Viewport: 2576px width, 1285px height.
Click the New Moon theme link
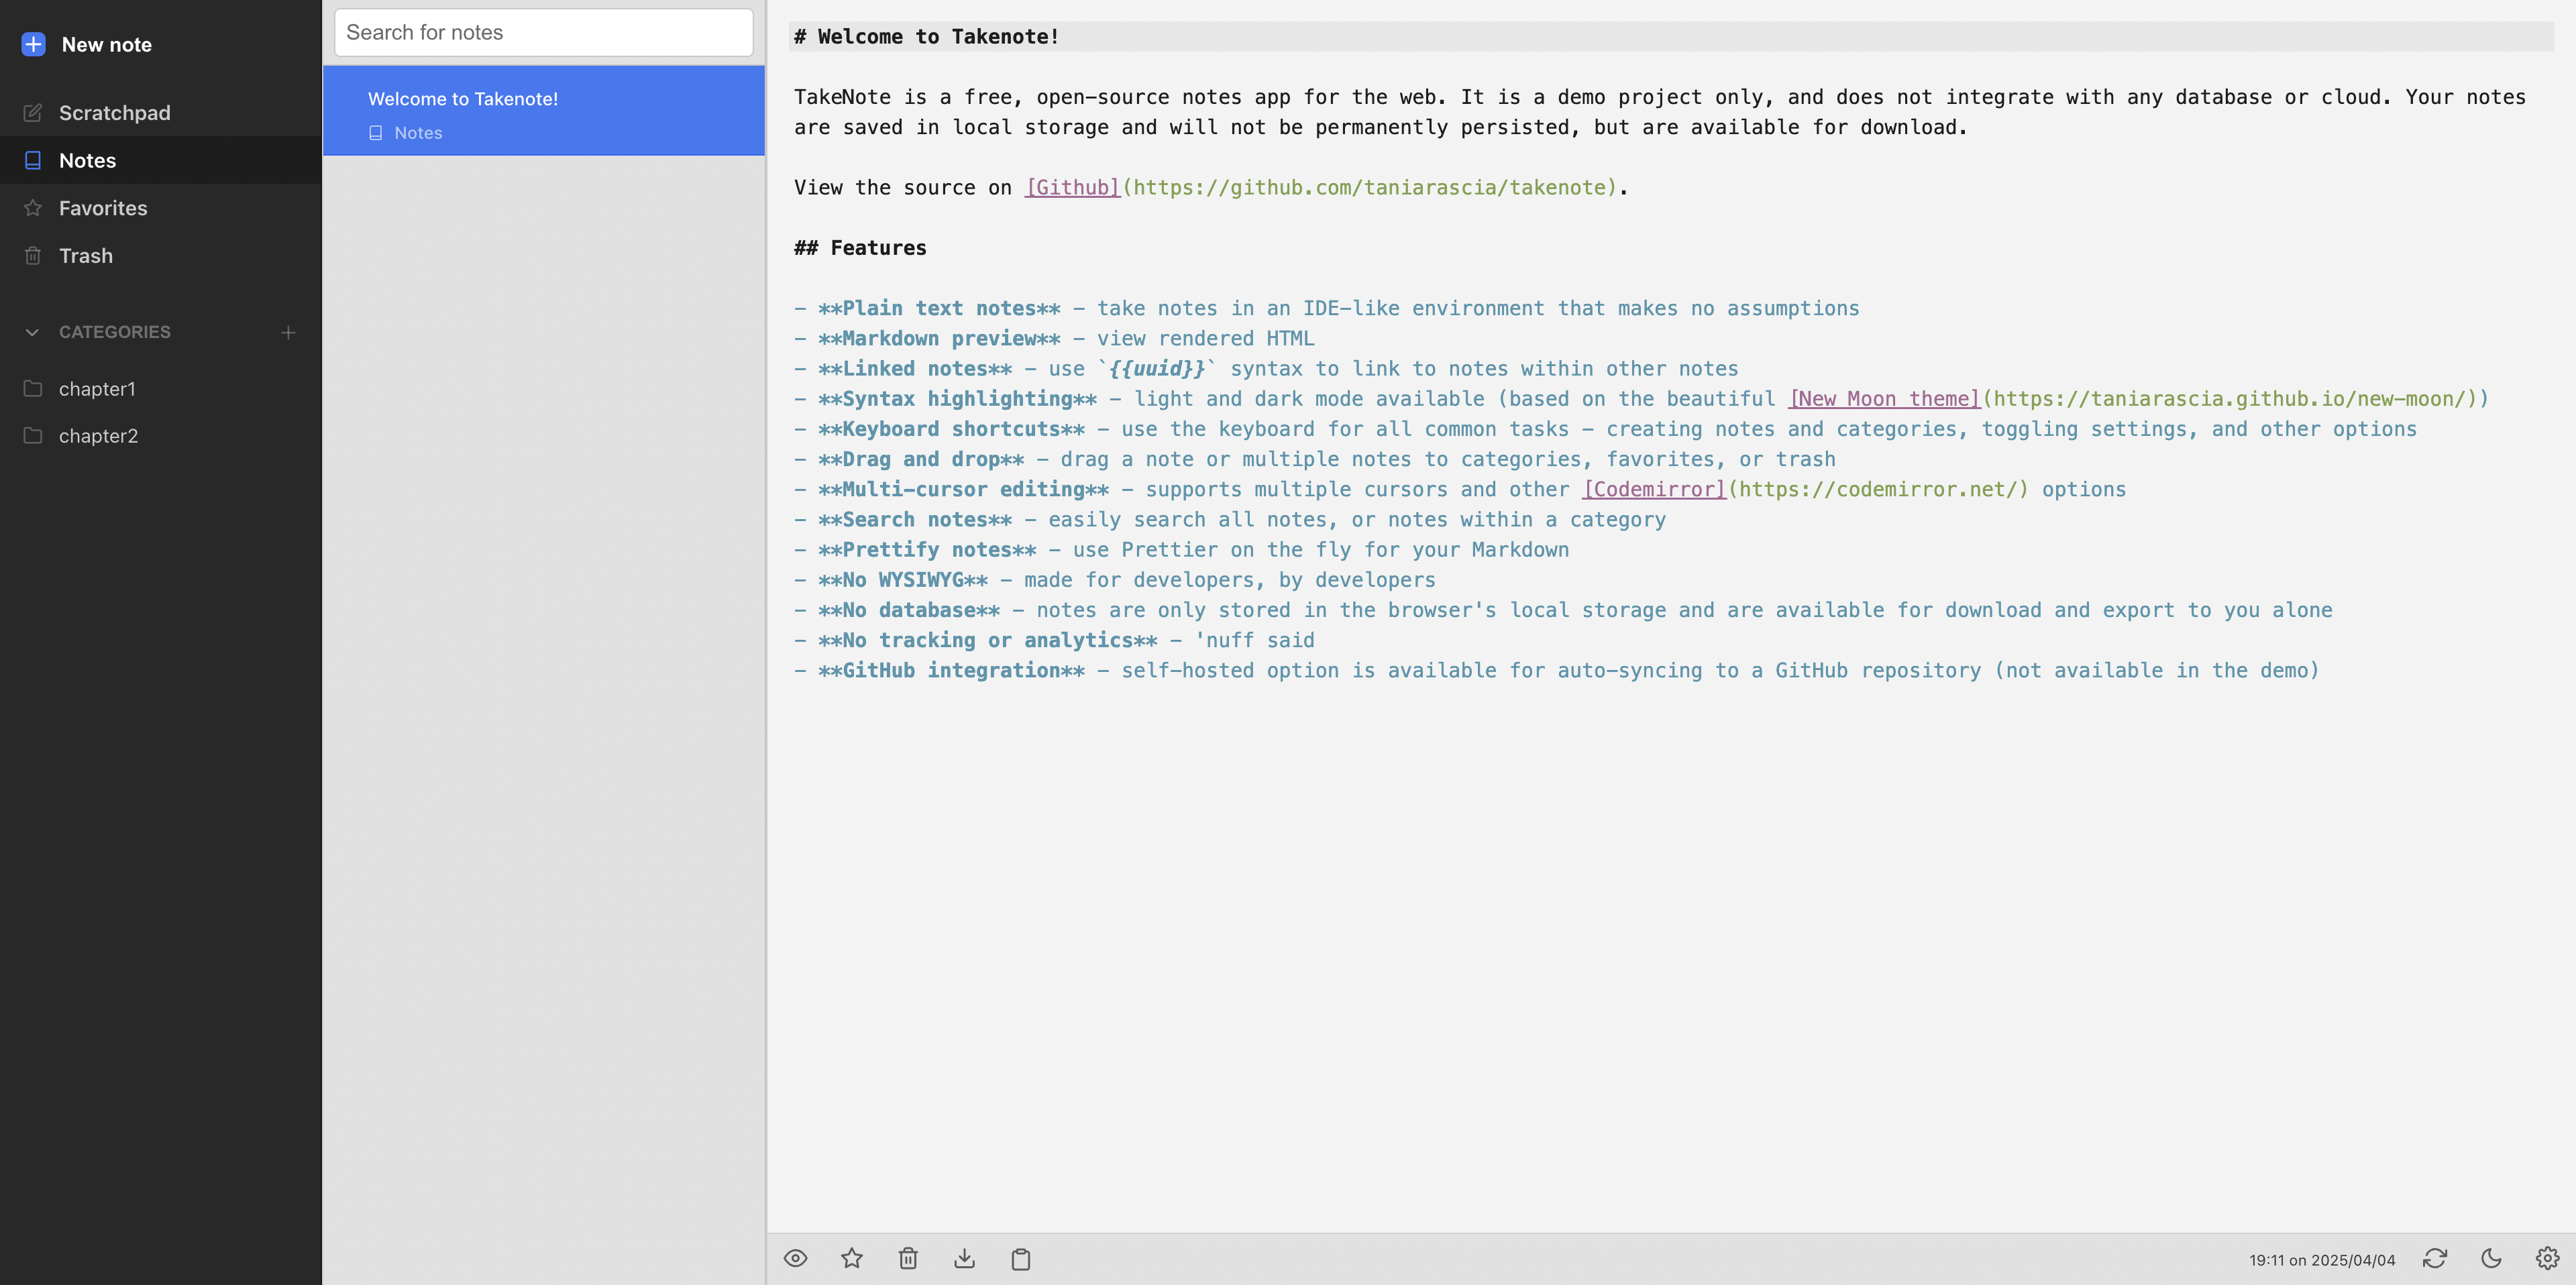[x=1884, y=398]
